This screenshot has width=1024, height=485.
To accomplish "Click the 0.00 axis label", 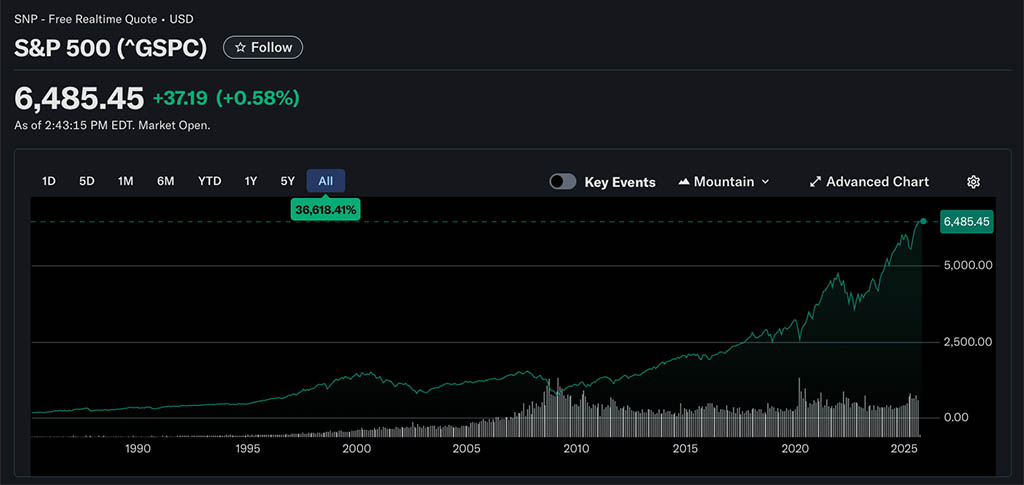I will [x=956, y=417].
